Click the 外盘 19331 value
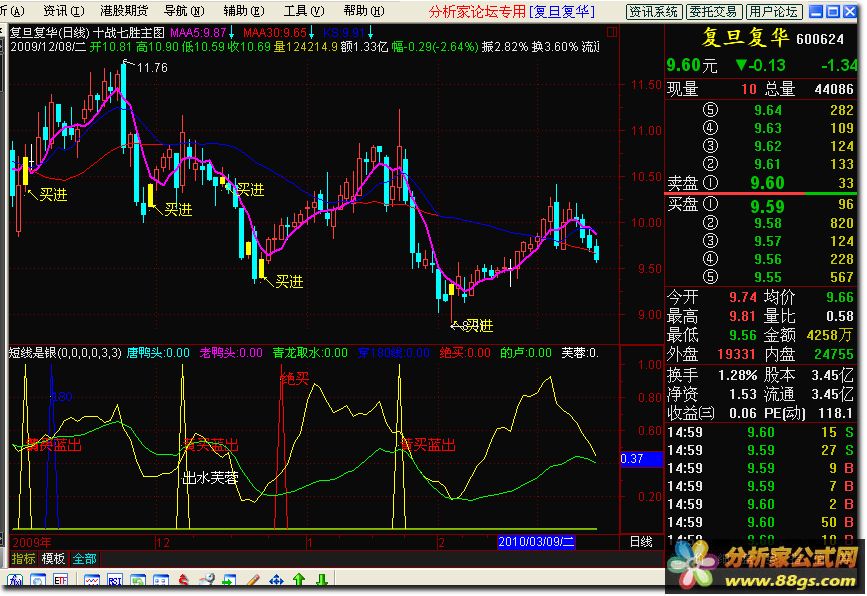The width and height of the screenshot is (867, 596). 736,354
